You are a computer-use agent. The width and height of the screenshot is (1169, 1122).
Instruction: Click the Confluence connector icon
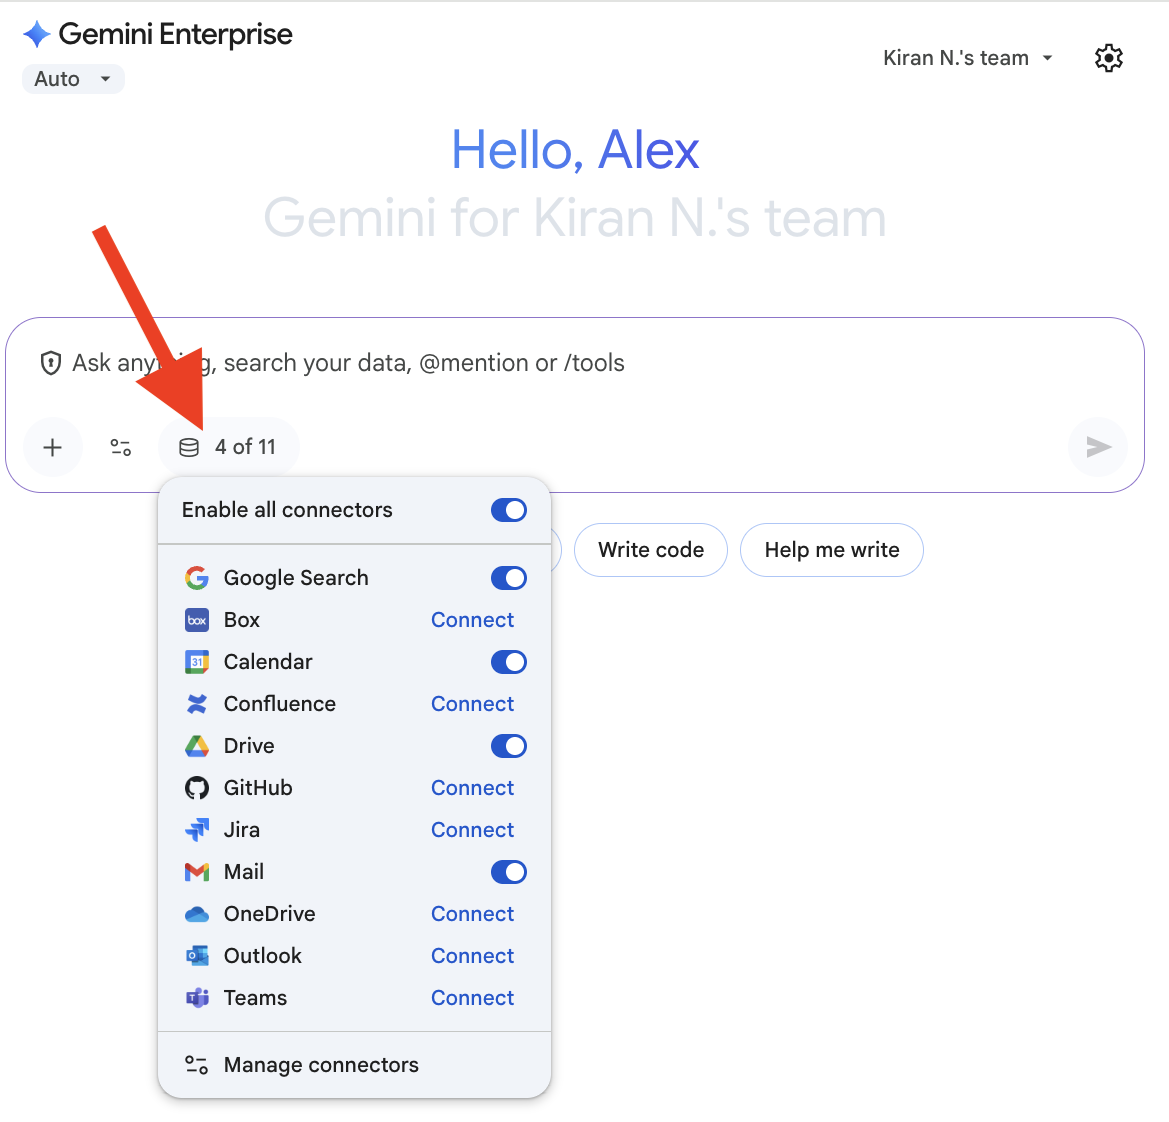coord(197,704)
